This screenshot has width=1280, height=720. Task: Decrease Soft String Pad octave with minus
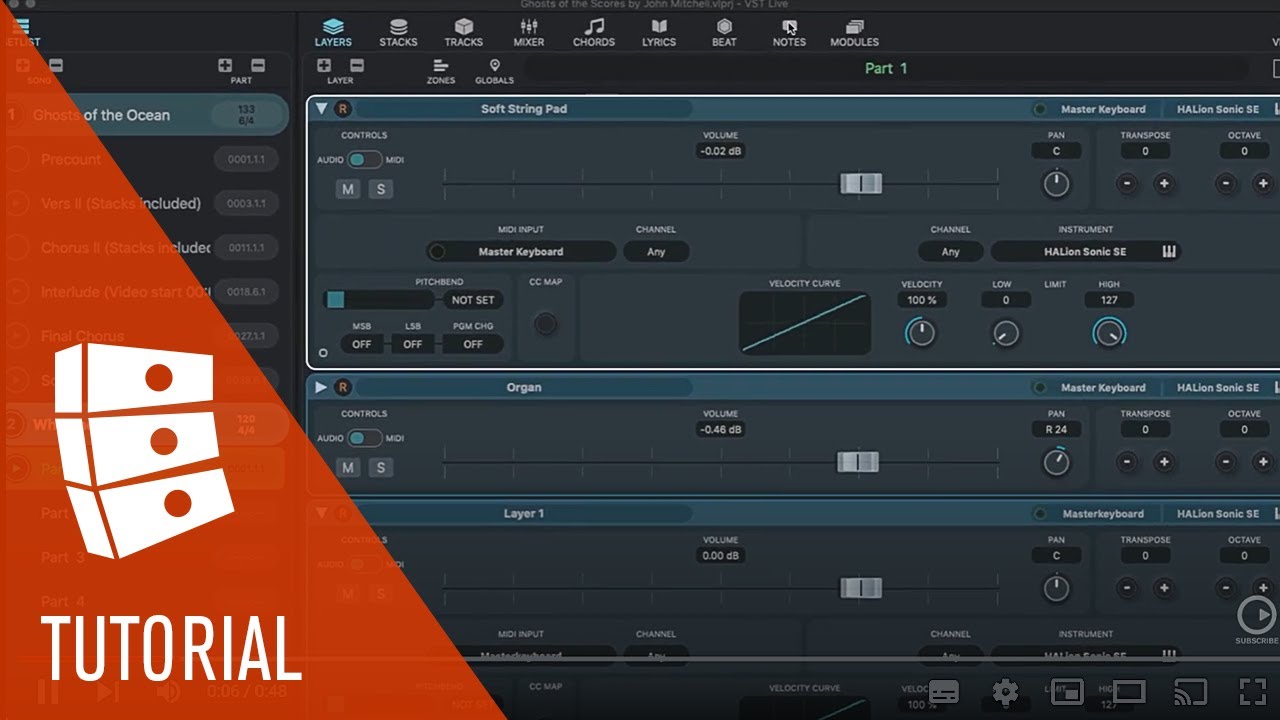[1226, 183]
